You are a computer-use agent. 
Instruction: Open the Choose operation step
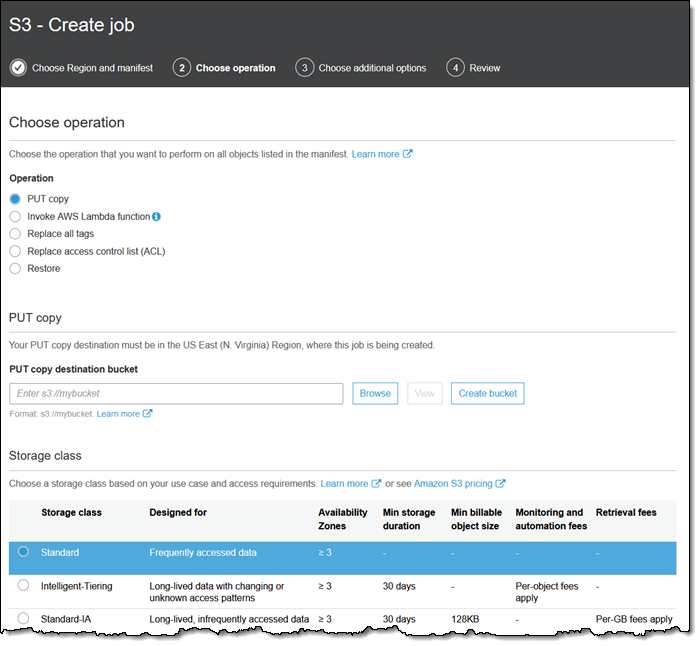pyautogui.click(x=236, y=68)
